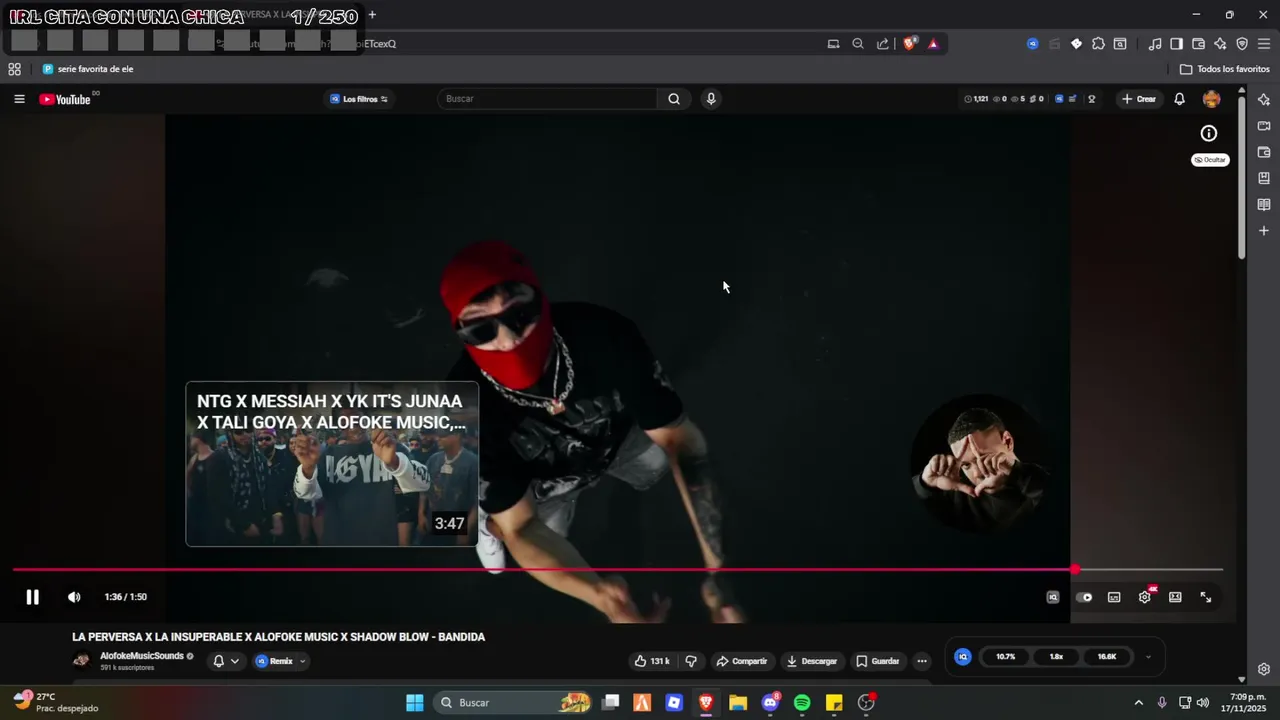Open Leo AI sparkle icon in toolbar
1280x720 pixels.
(1220, 43)
